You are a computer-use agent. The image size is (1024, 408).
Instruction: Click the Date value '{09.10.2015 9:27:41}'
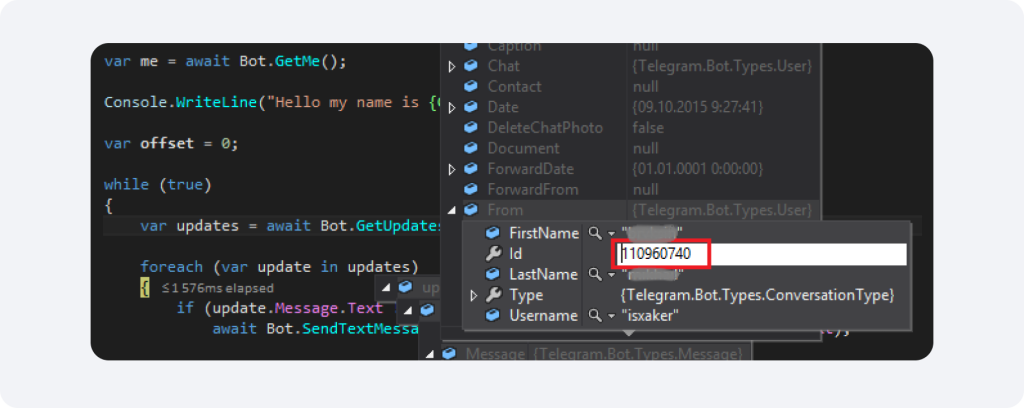697,107
